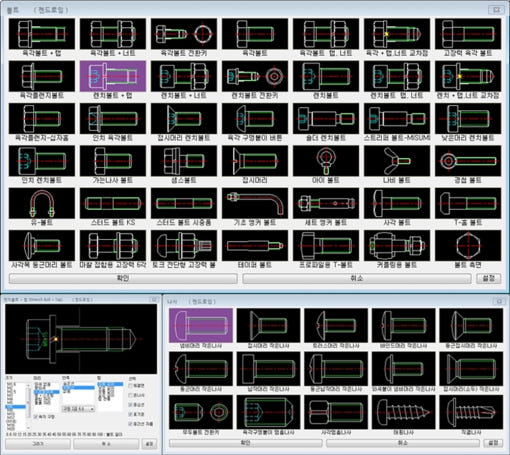
Task: Open the combo box in the bolt preview dialog
Action: point(78,409)
